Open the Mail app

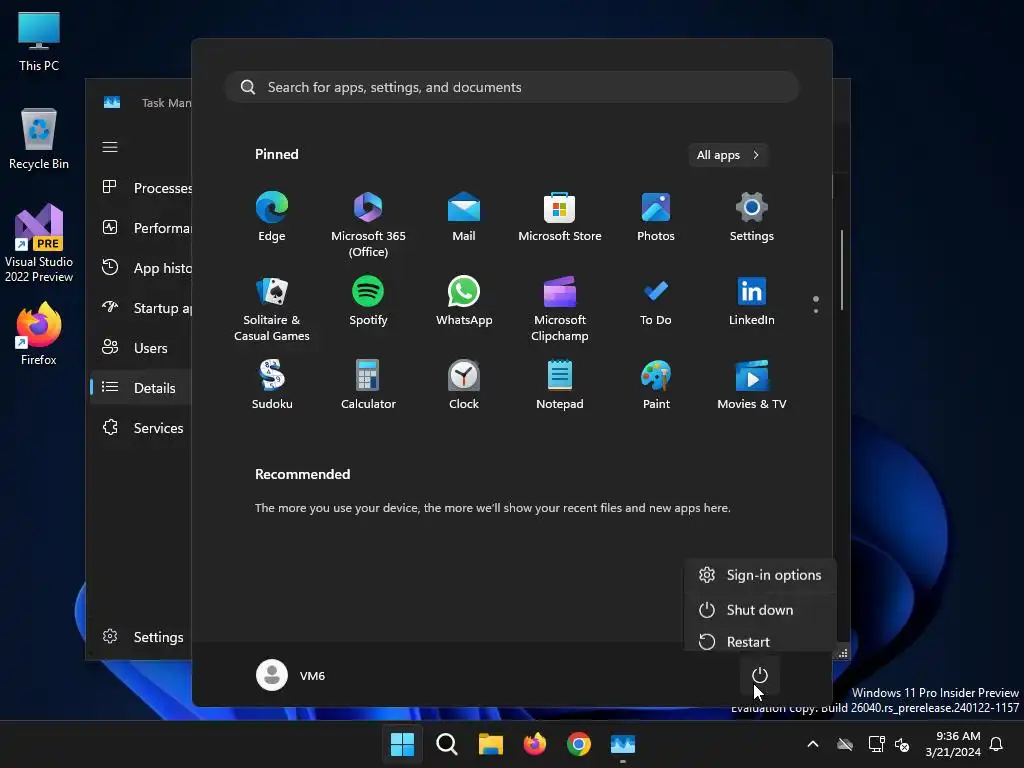click(x=464, y=217)
